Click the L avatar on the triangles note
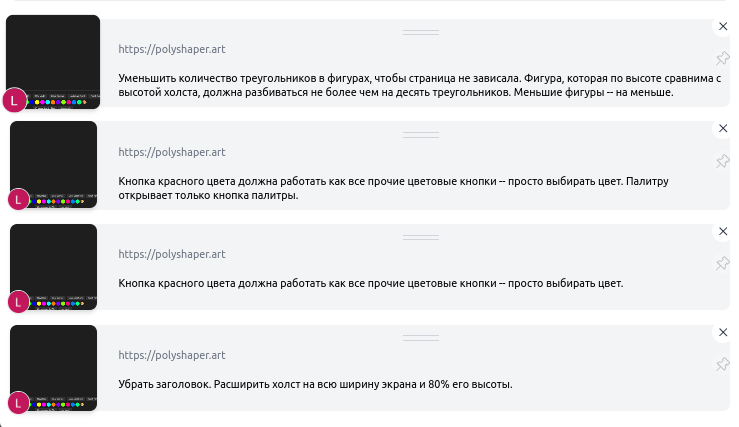 pyautogui.click(x=14, y=100)
